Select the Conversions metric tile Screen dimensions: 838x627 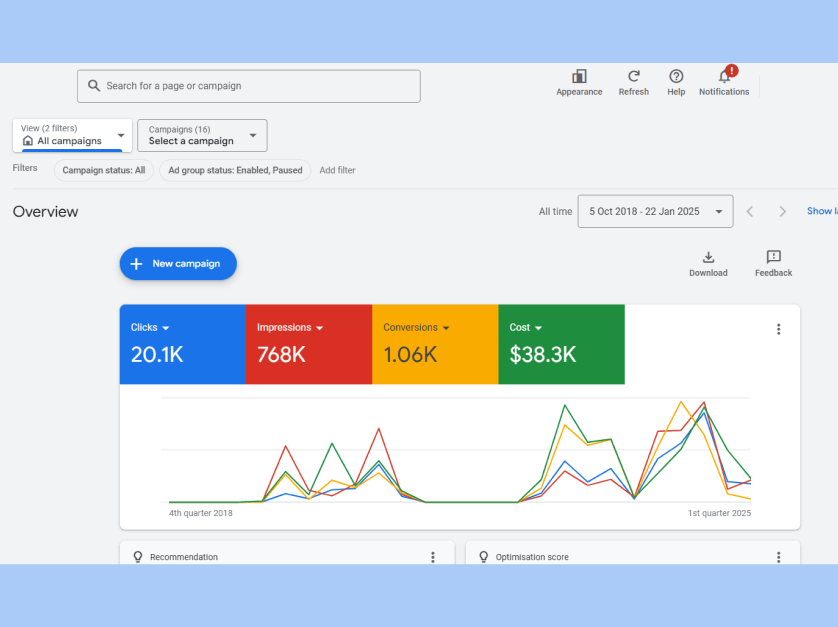434,344
